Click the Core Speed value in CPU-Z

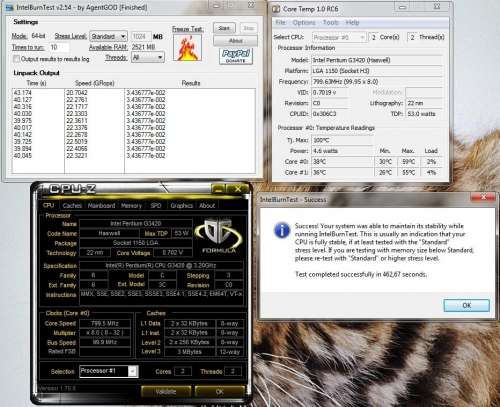pos(105,323)
